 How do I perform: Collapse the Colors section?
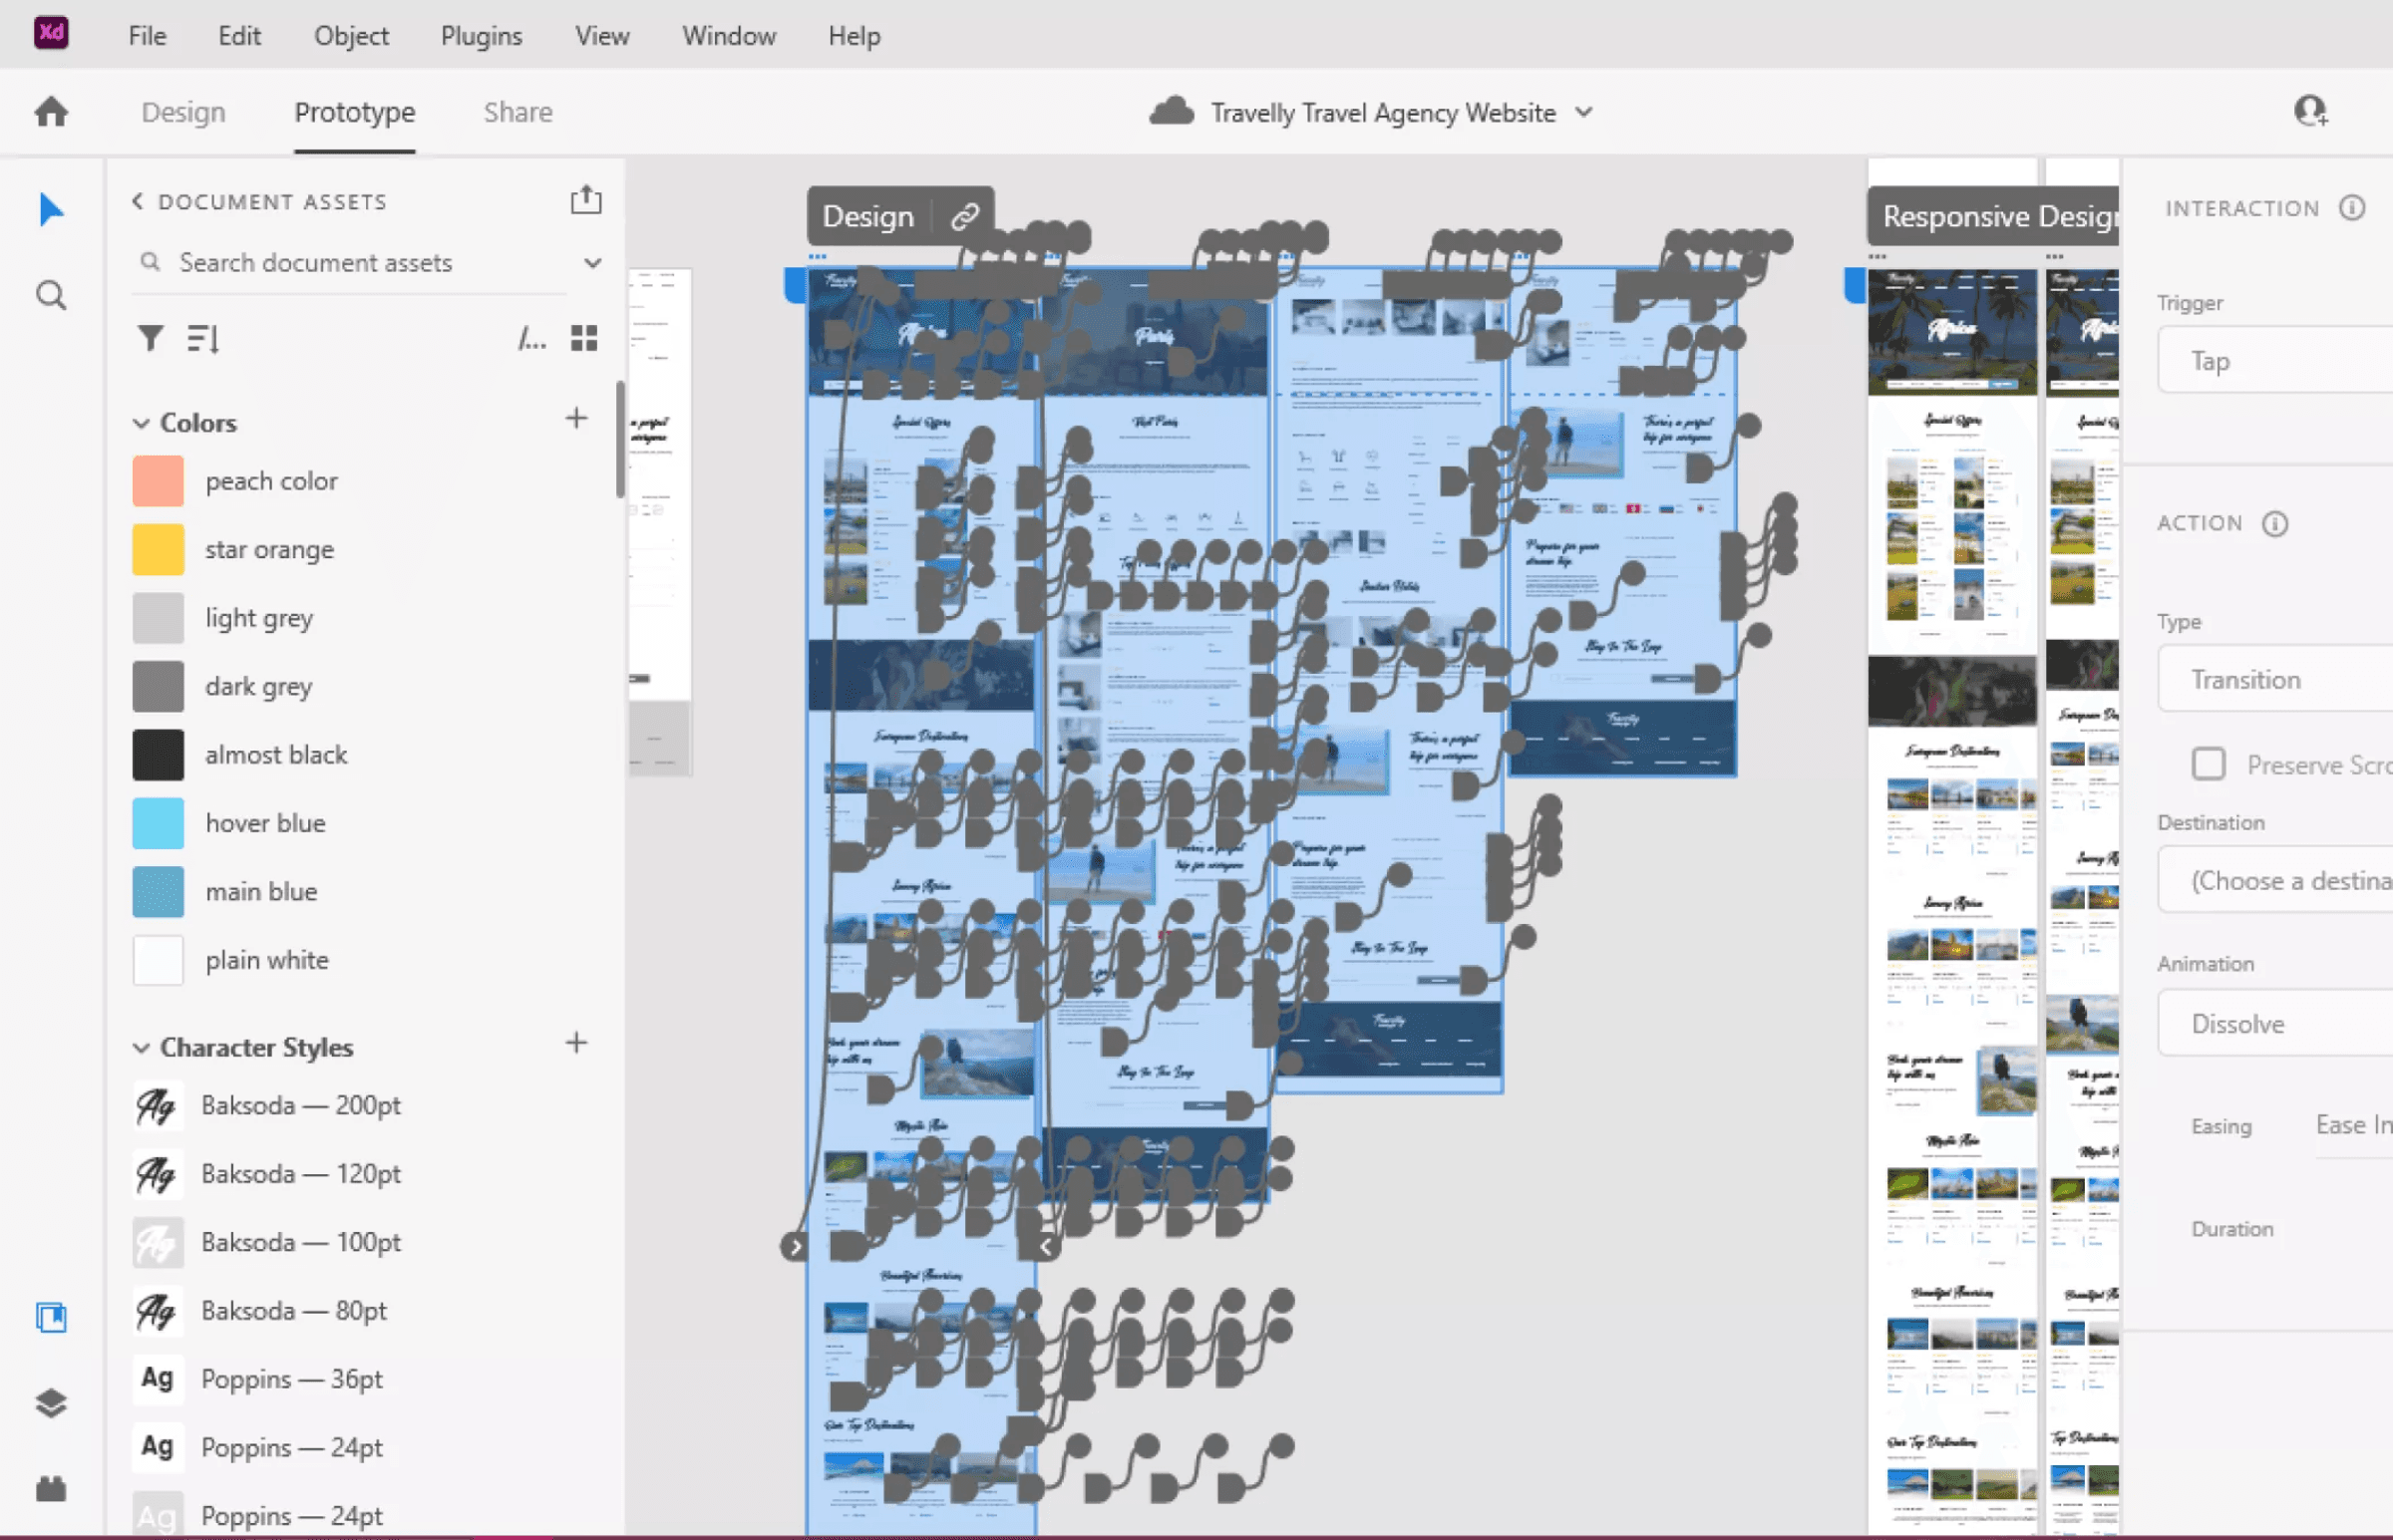pyautogui.click(x=141, y=423)
